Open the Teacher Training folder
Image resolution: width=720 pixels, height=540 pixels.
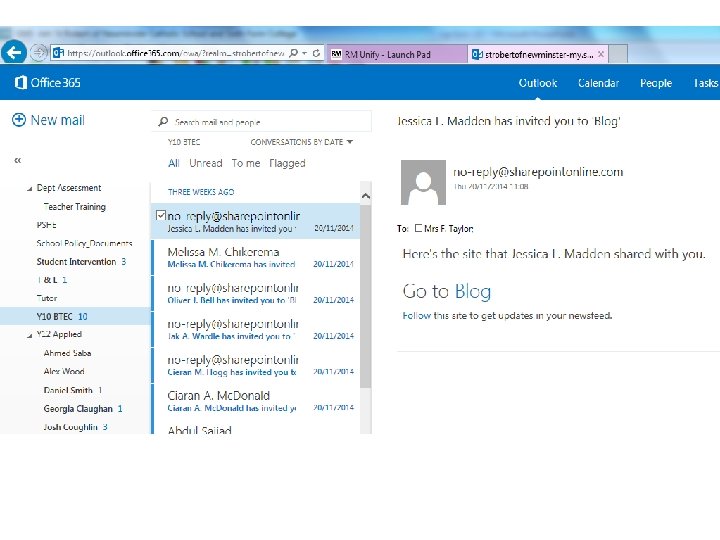click(x=74, y=207)
